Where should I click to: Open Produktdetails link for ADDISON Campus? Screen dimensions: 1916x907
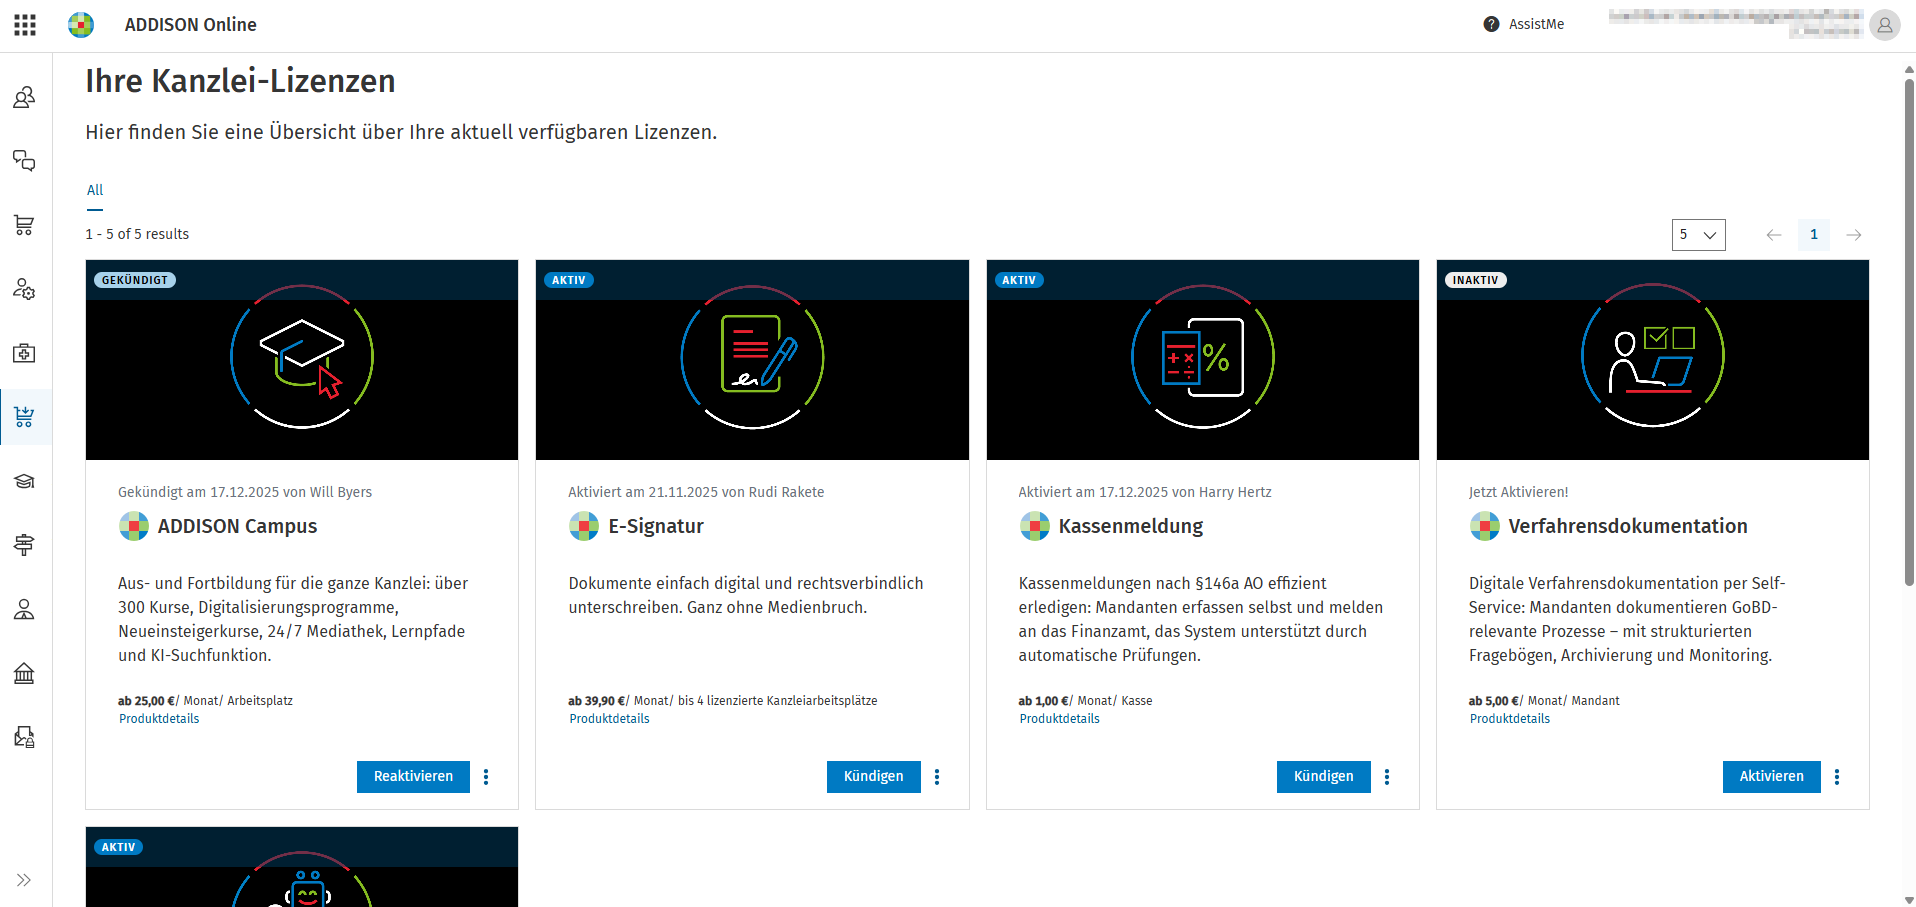pyautogui.click(x=159, y=719)
